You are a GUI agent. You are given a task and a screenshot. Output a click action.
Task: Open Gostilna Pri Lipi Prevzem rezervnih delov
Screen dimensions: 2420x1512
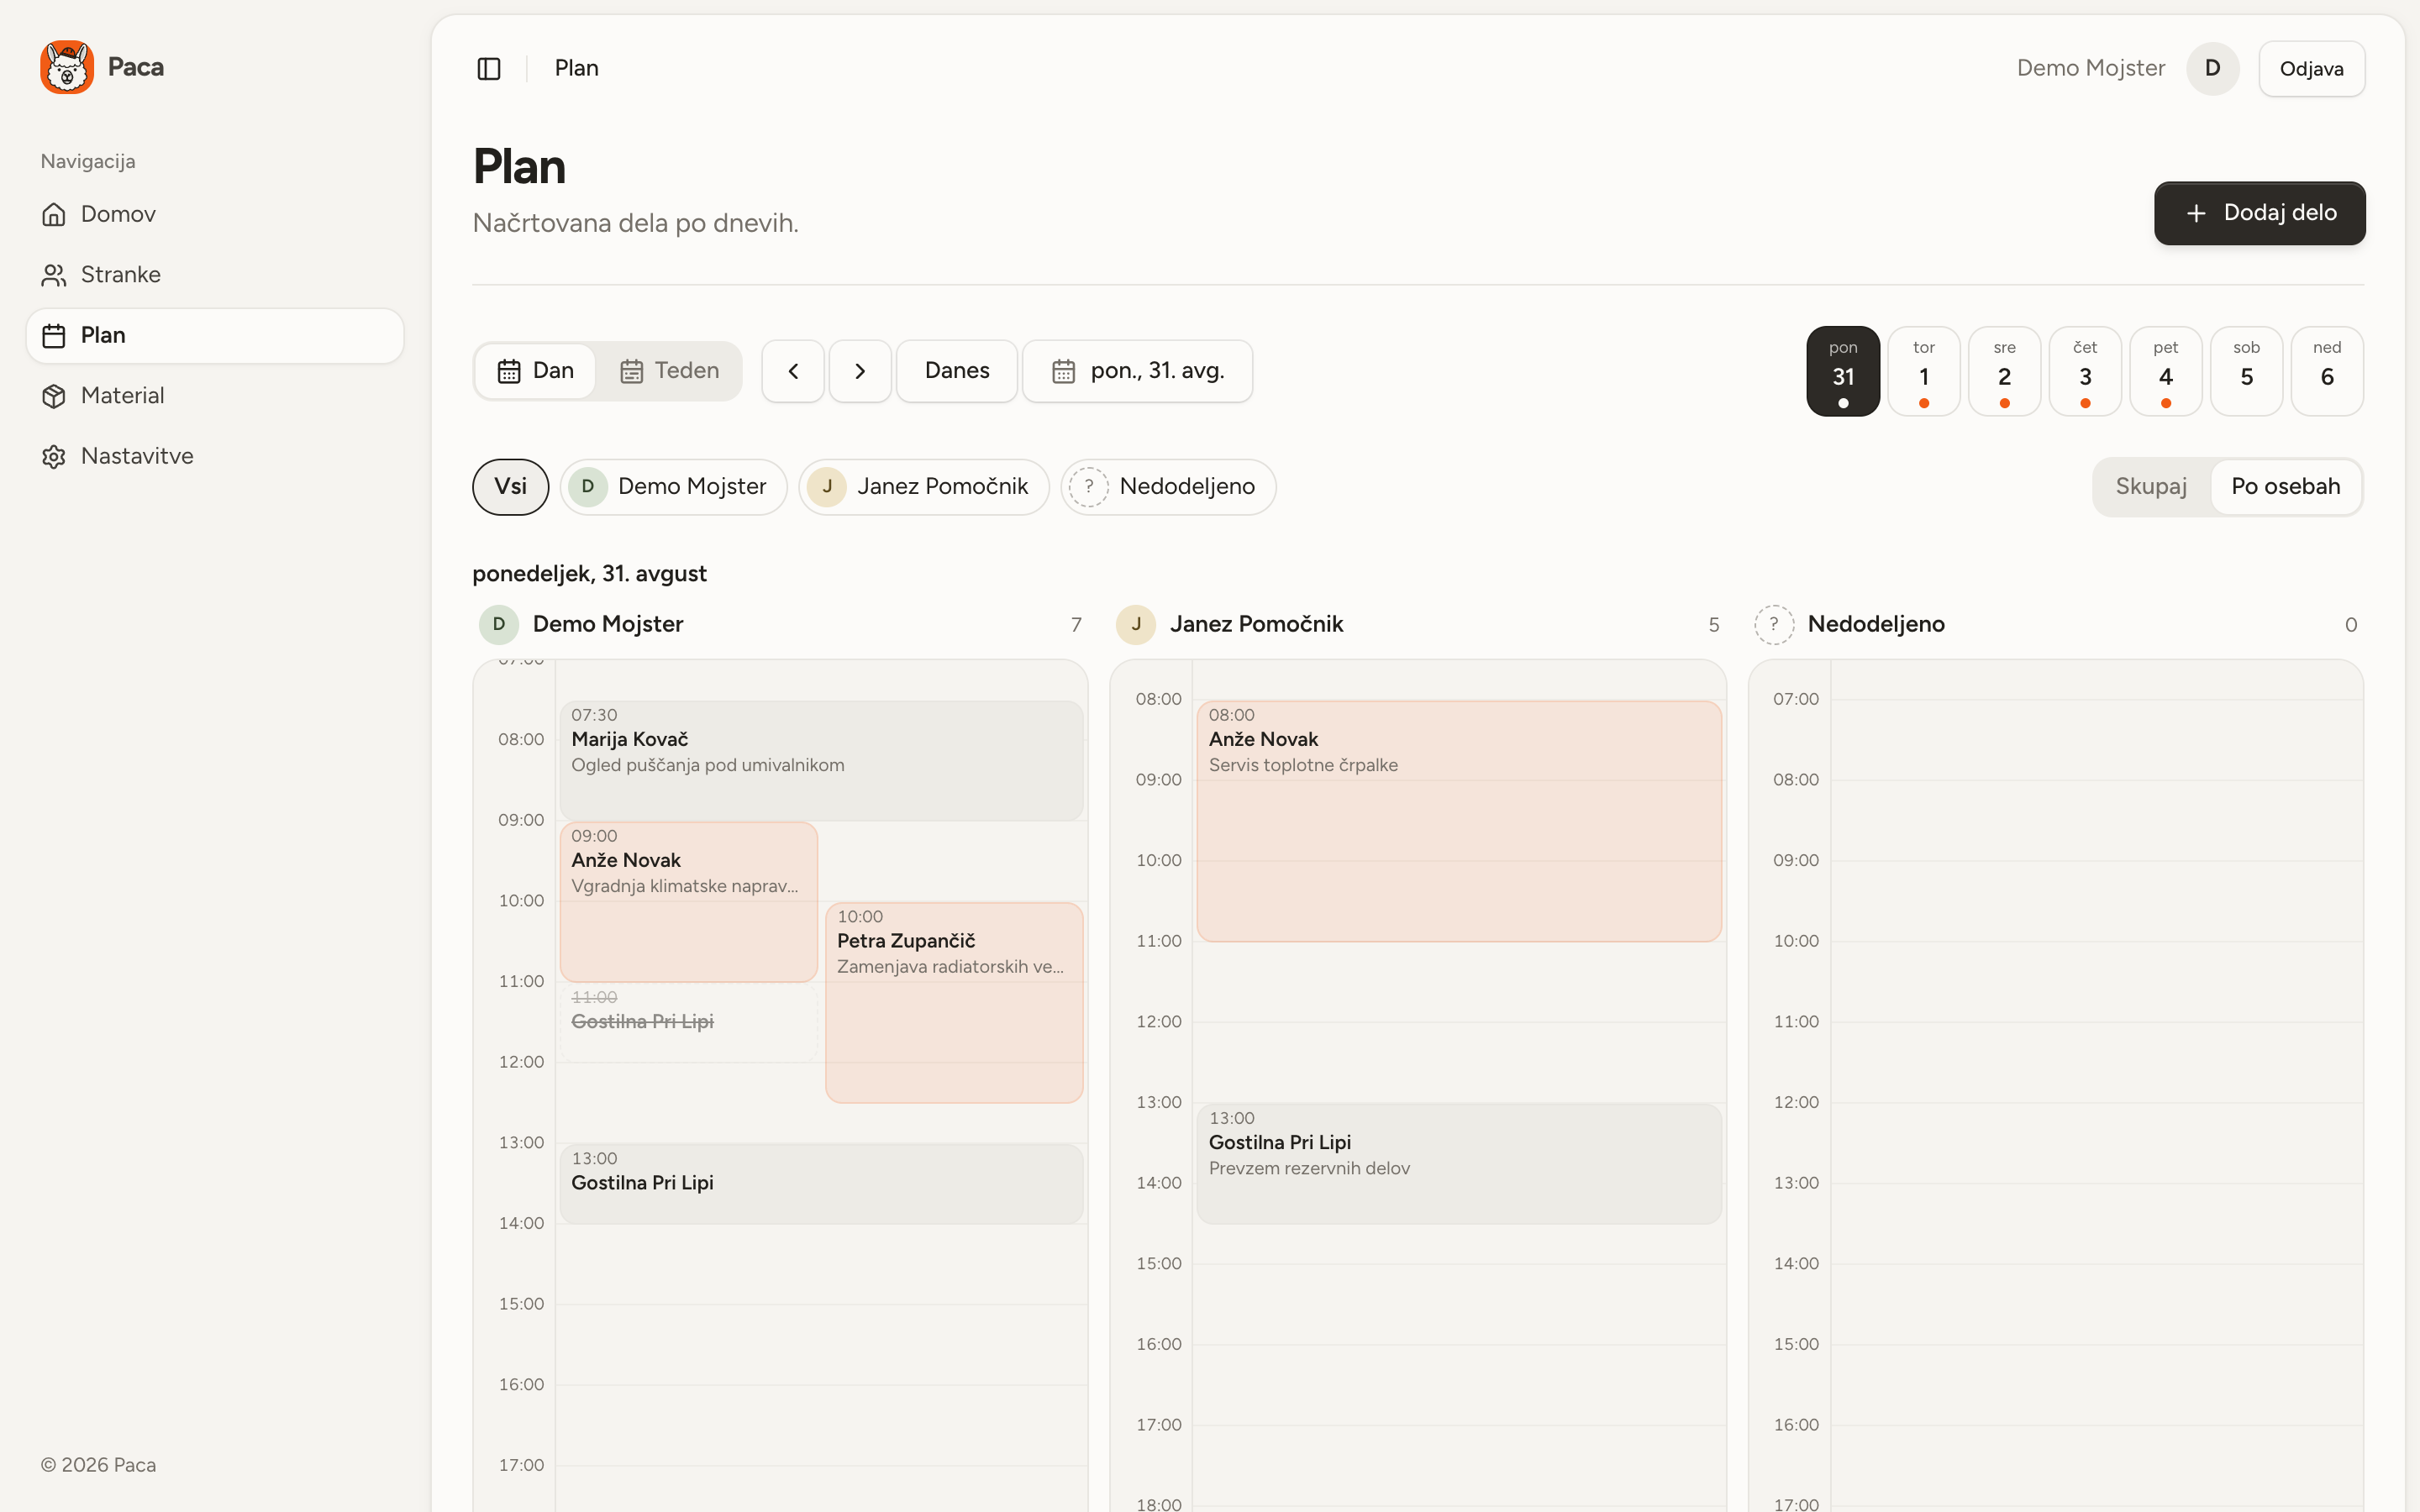point(1459,1164)
